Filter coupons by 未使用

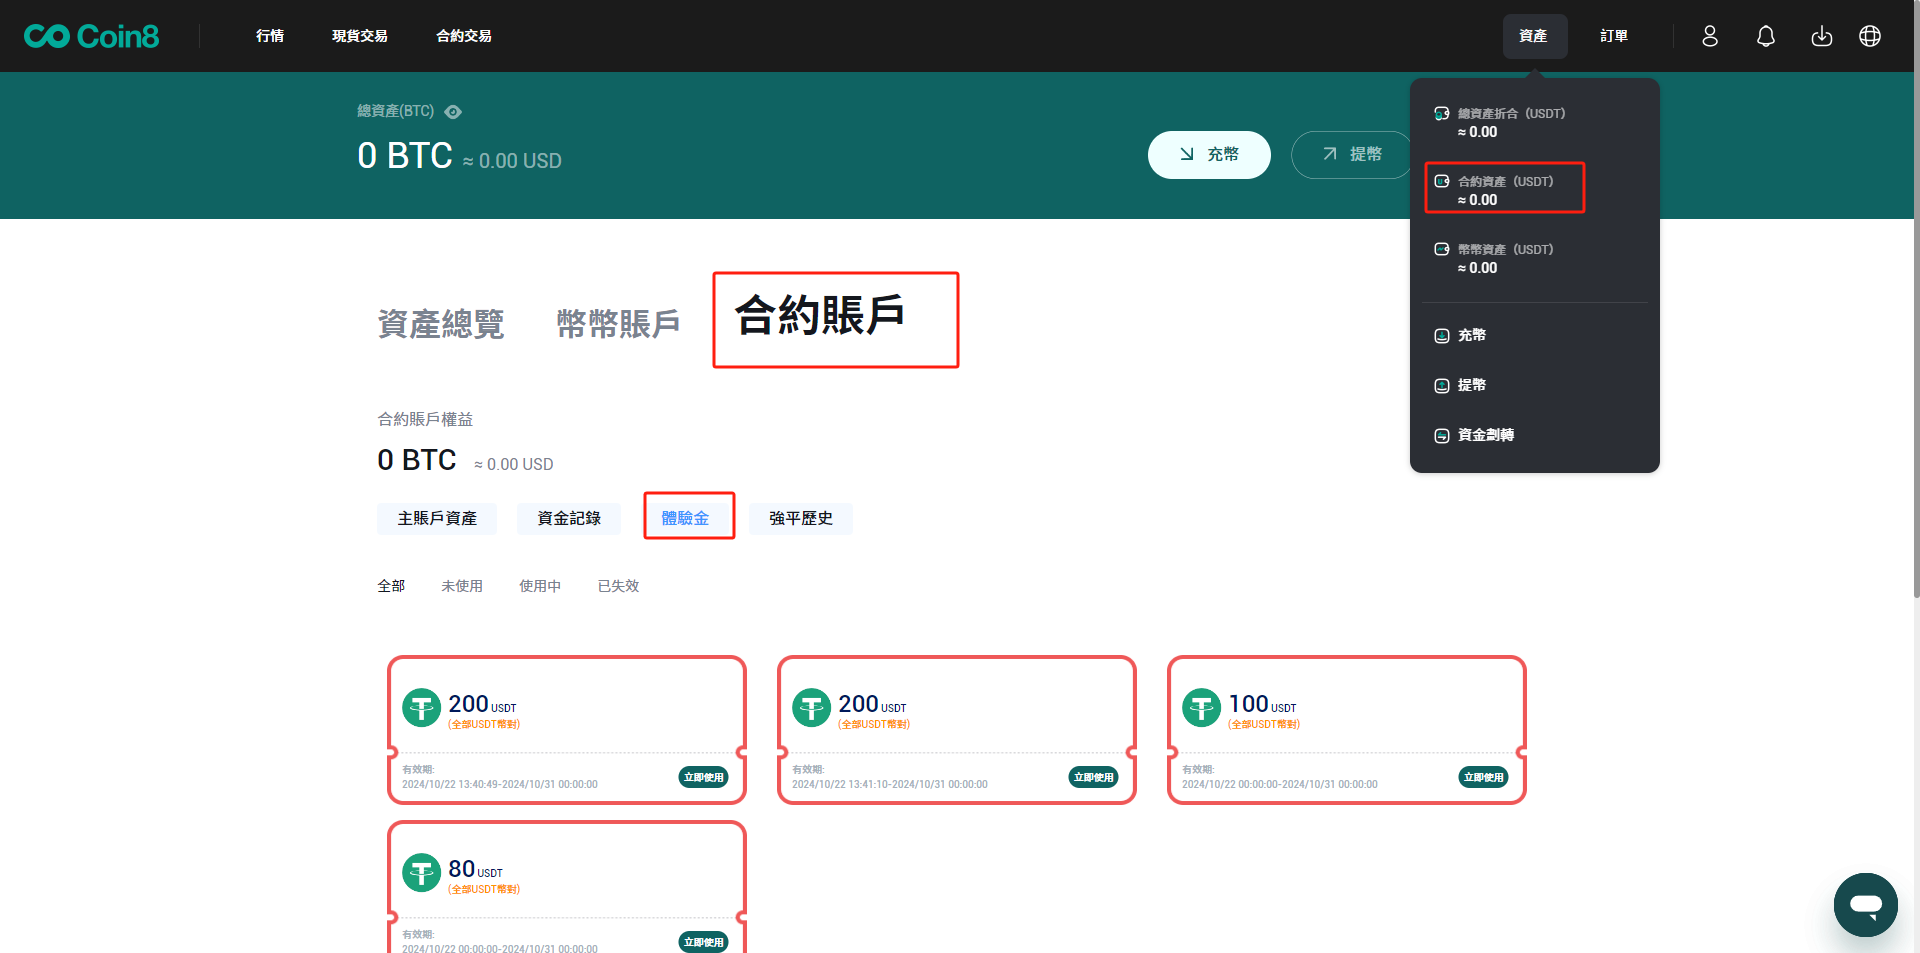click(462, 586)
